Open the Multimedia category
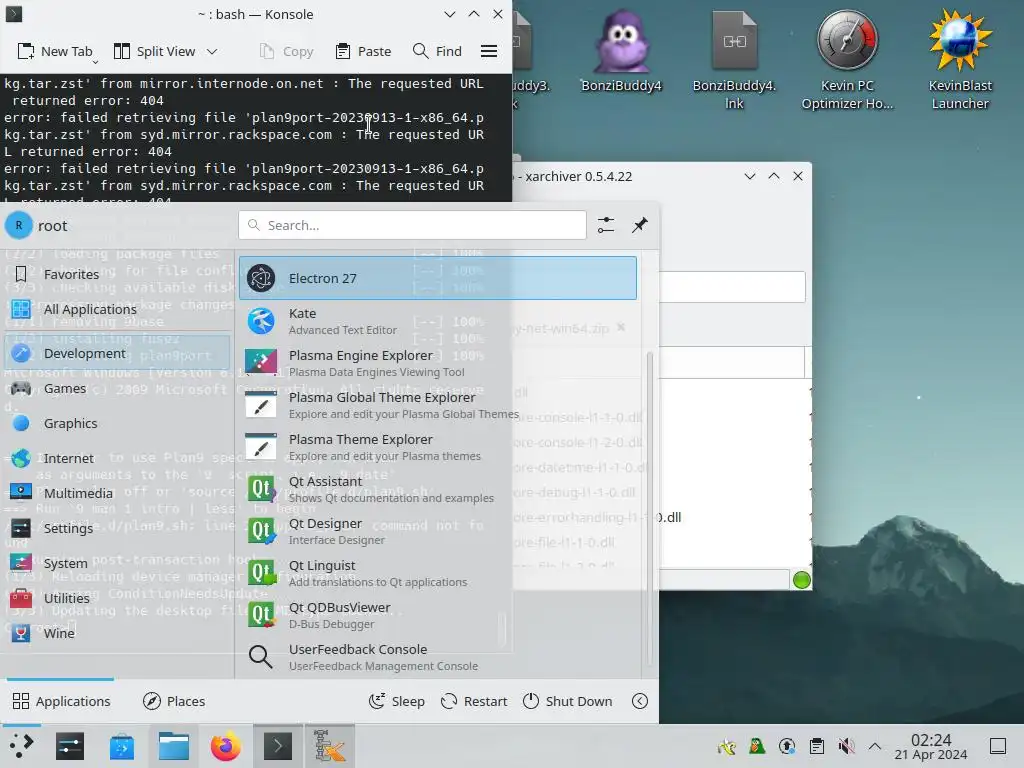 (x=117, y=493)
